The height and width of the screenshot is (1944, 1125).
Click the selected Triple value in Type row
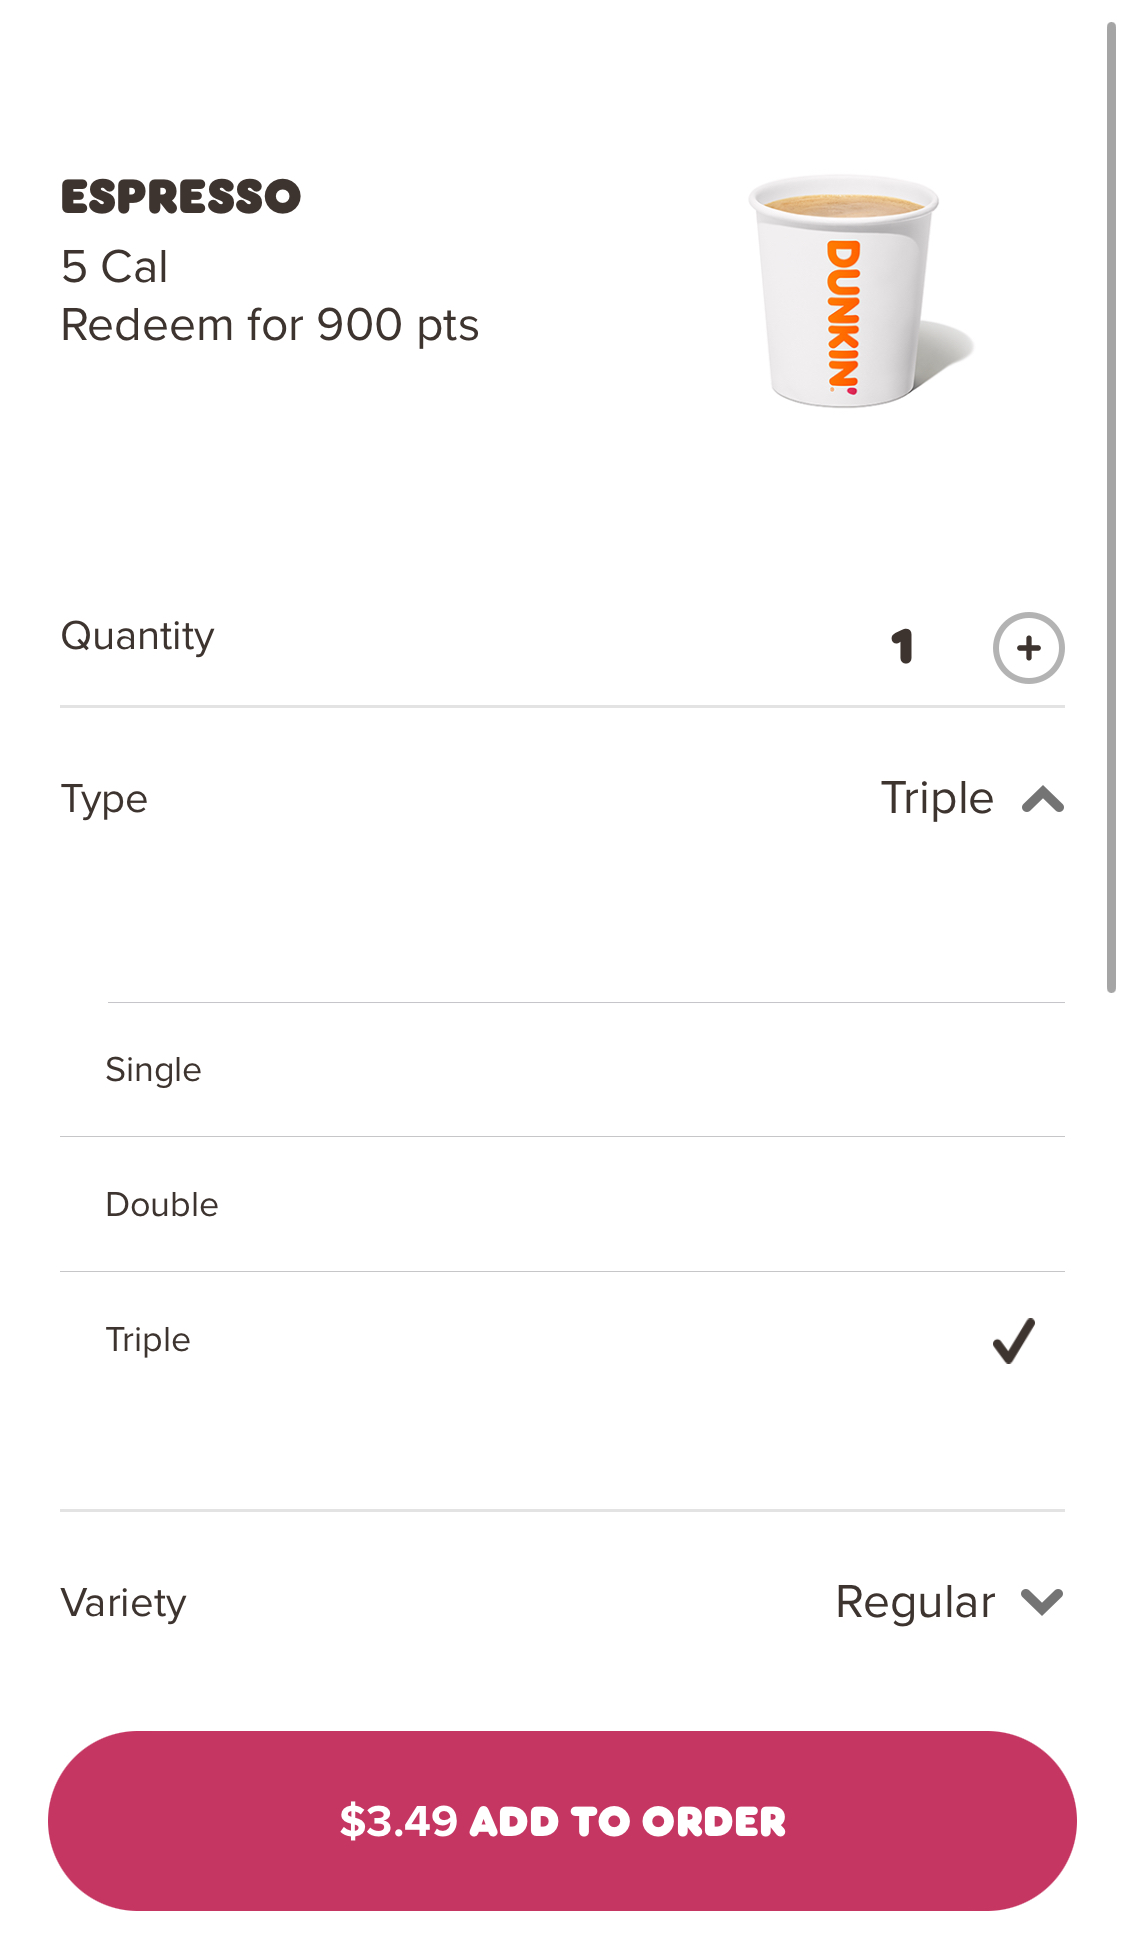click(x=937, y=799)
